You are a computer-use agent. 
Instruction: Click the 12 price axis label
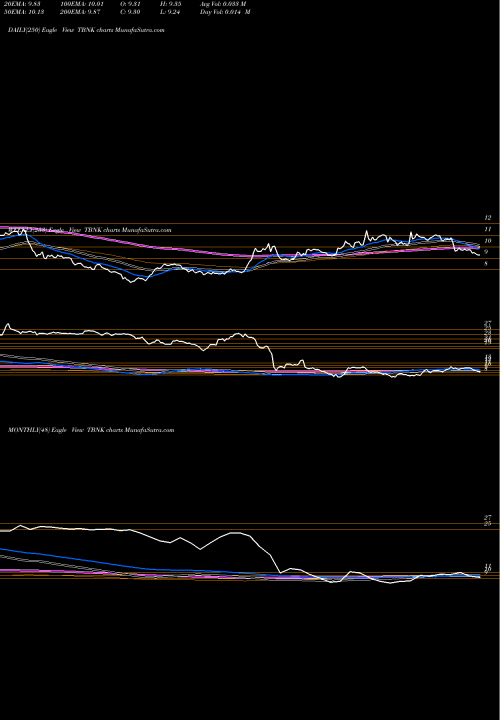[487, 218]
